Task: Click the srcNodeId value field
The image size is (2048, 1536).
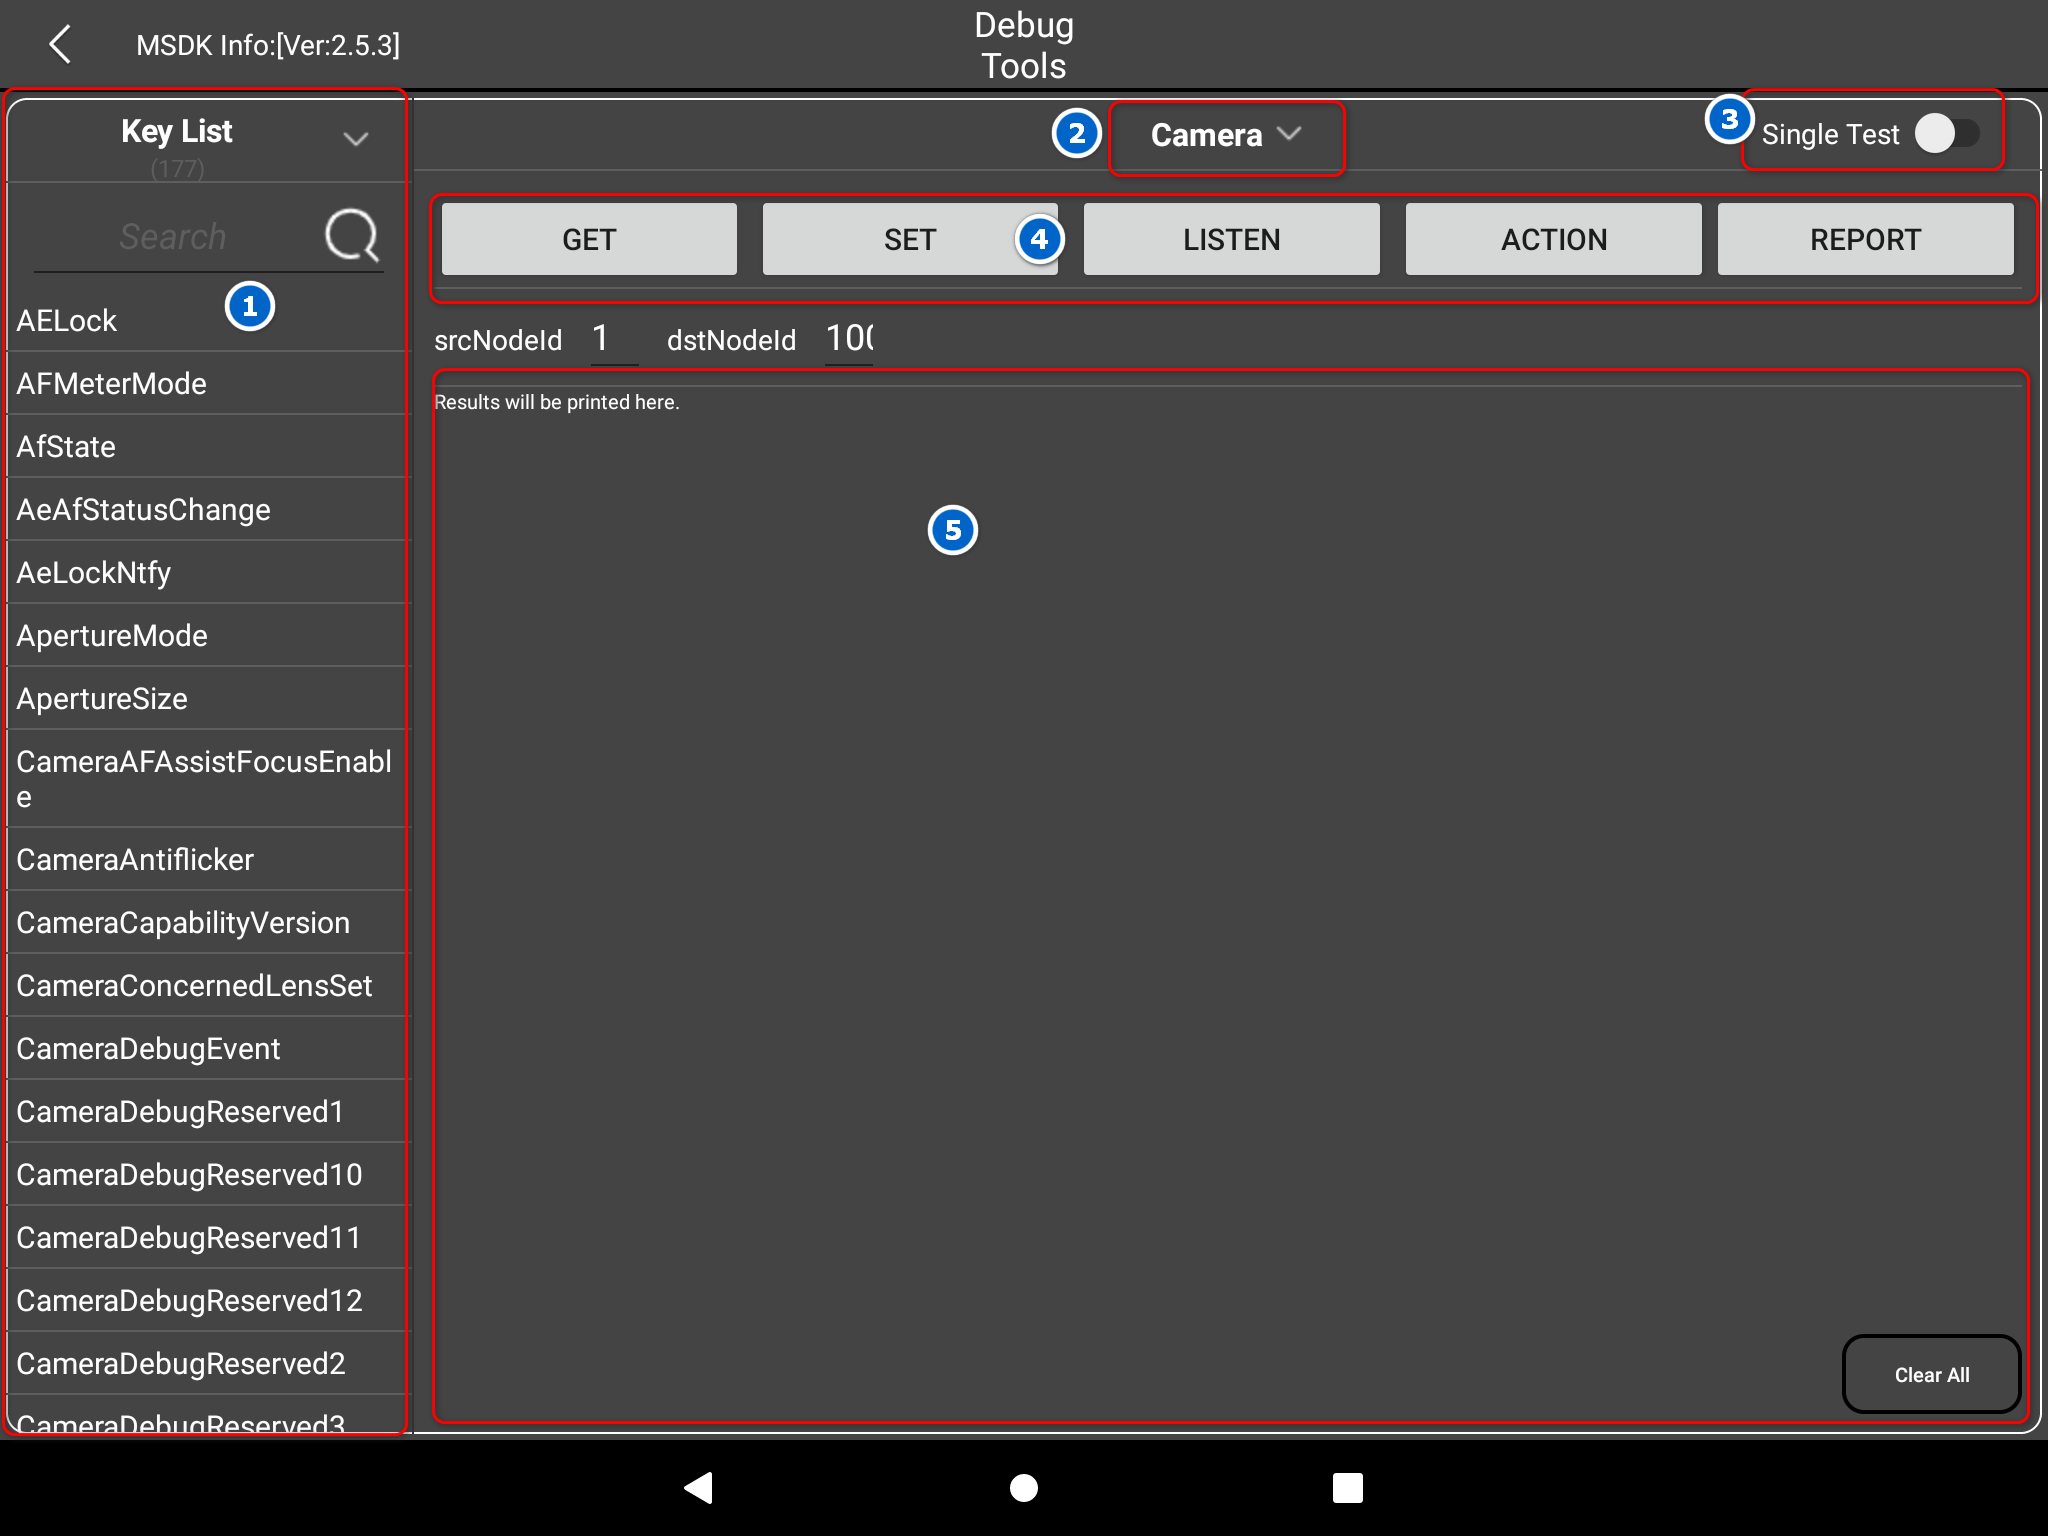Action: tap(613, 339)
